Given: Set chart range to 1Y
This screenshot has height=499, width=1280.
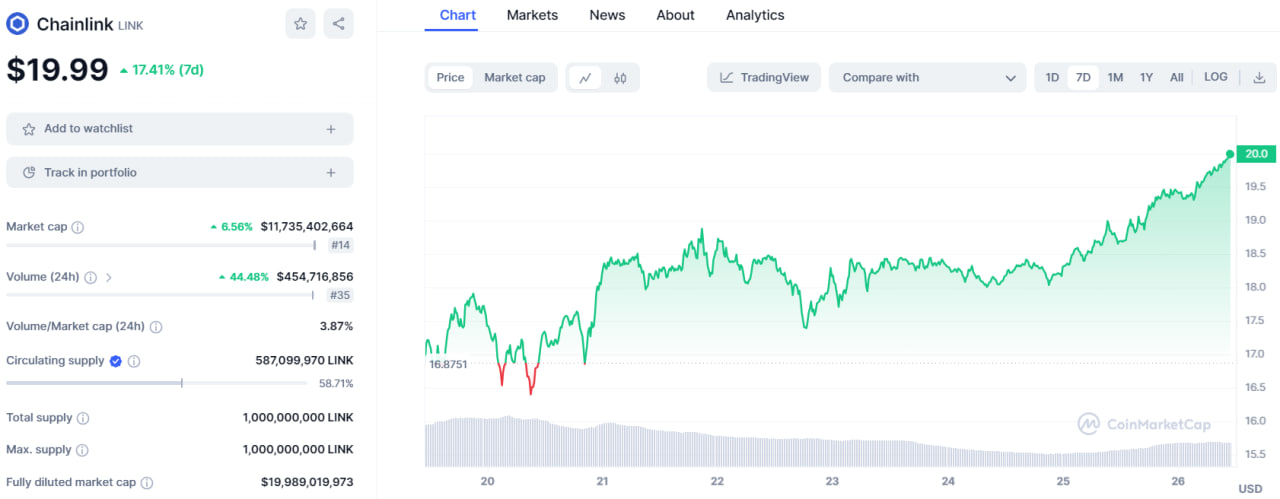Looking at the screenshot, I should coord(1146,77).
